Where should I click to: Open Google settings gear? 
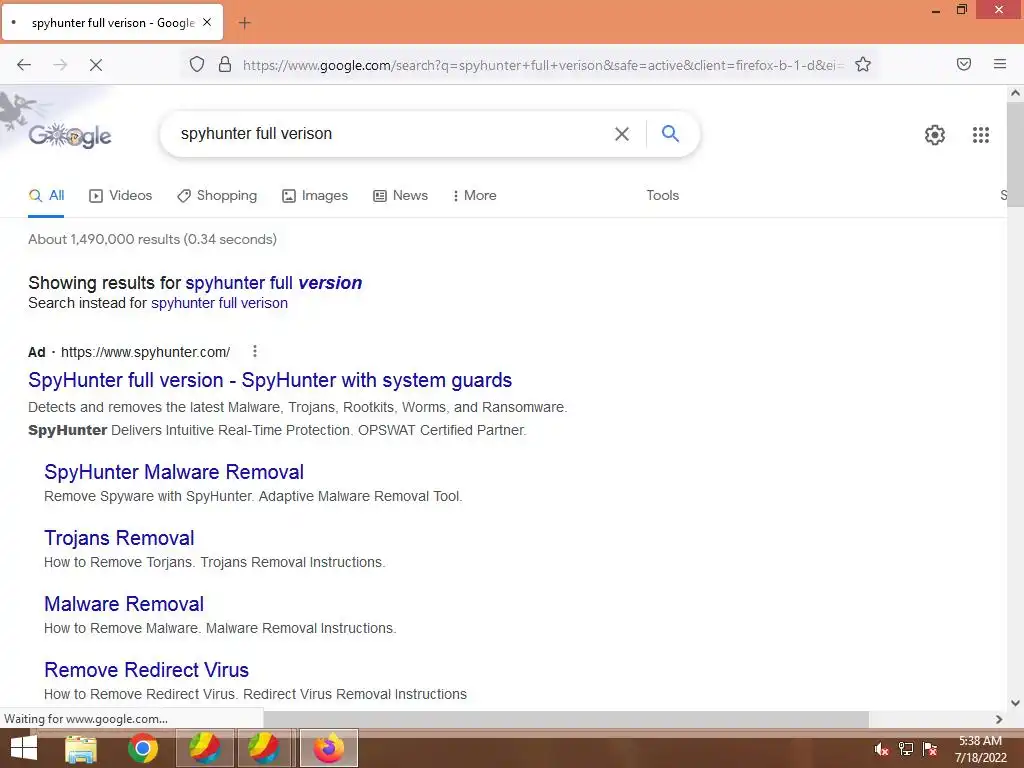935,135
